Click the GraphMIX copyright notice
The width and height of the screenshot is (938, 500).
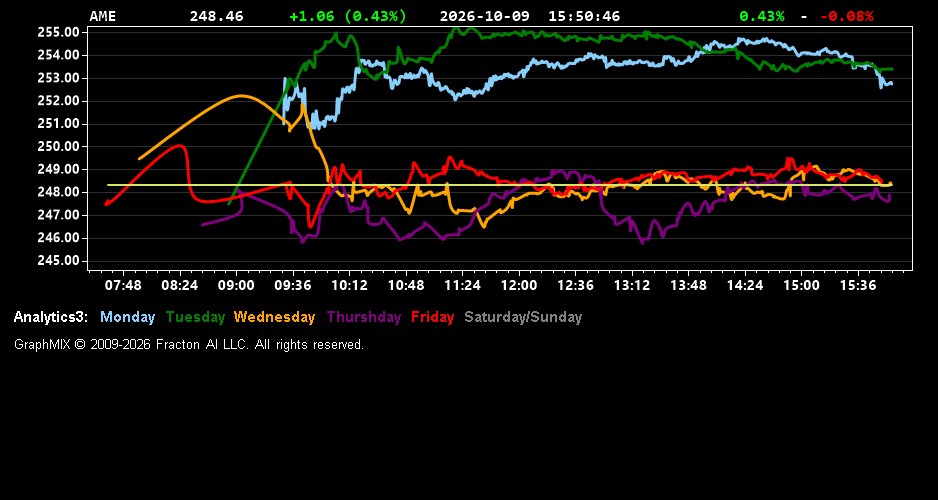[189, 344]
